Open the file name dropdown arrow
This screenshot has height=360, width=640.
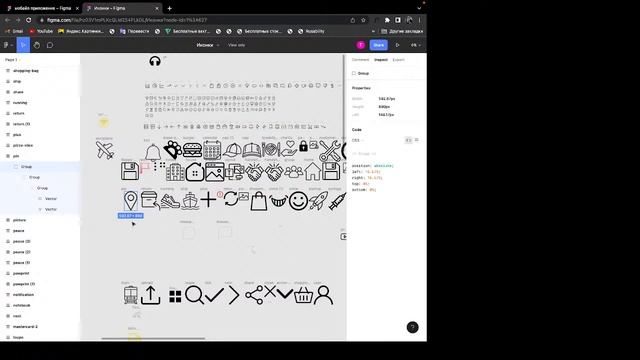pos(218,45)
